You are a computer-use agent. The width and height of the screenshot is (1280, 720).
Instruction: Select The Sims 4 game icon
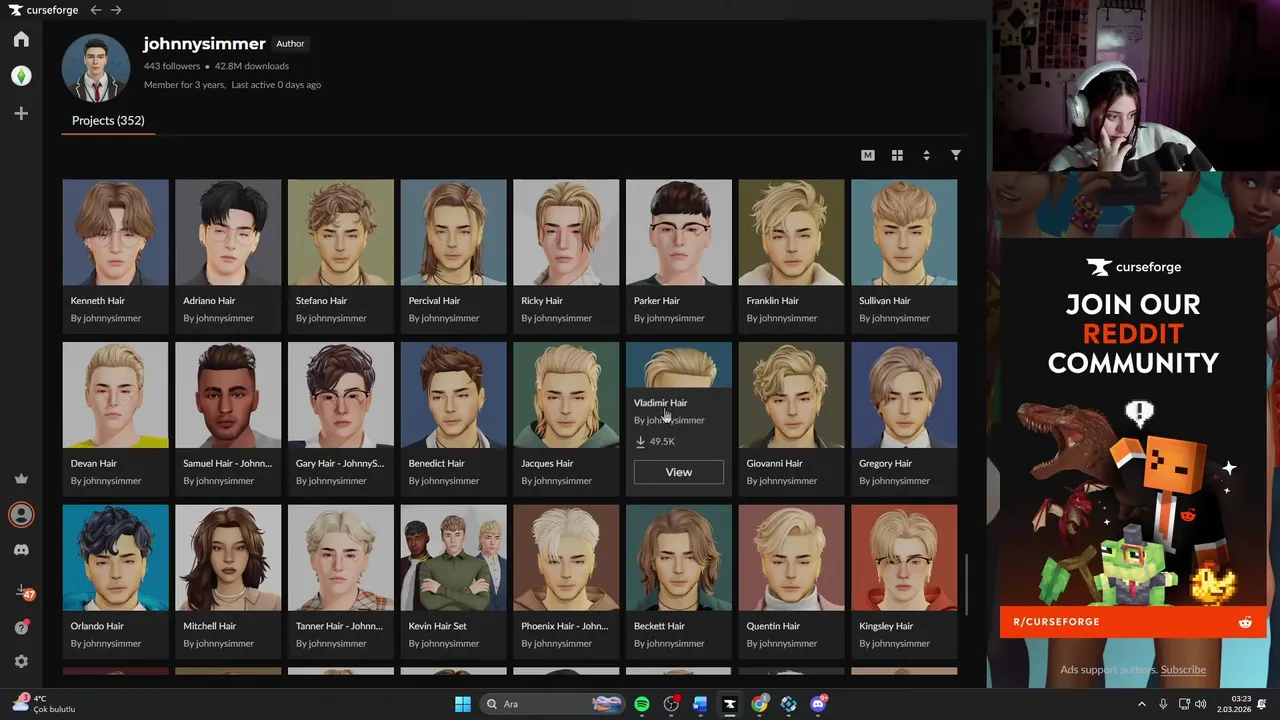click(21, 76)
